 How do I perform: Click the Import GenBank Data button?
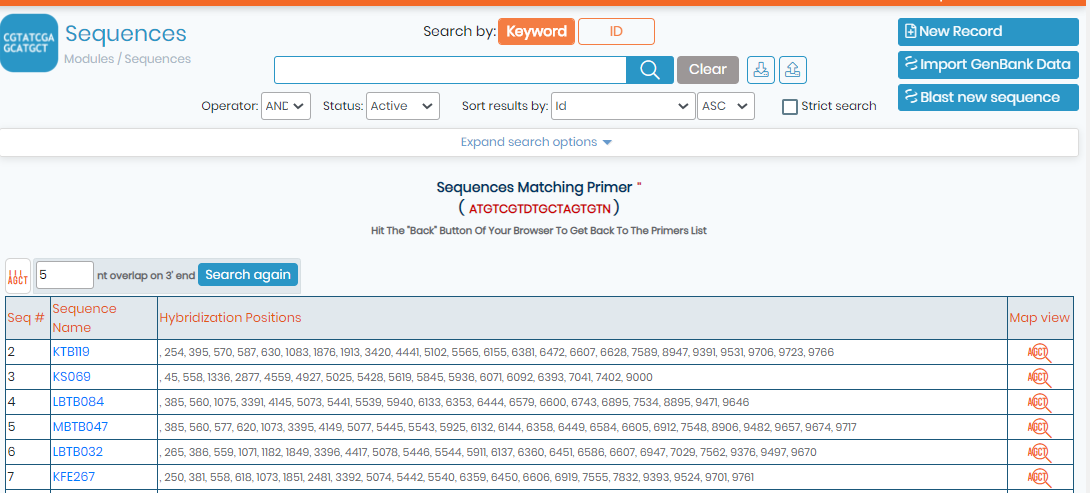pyautogui.click(x=989, y=65)
